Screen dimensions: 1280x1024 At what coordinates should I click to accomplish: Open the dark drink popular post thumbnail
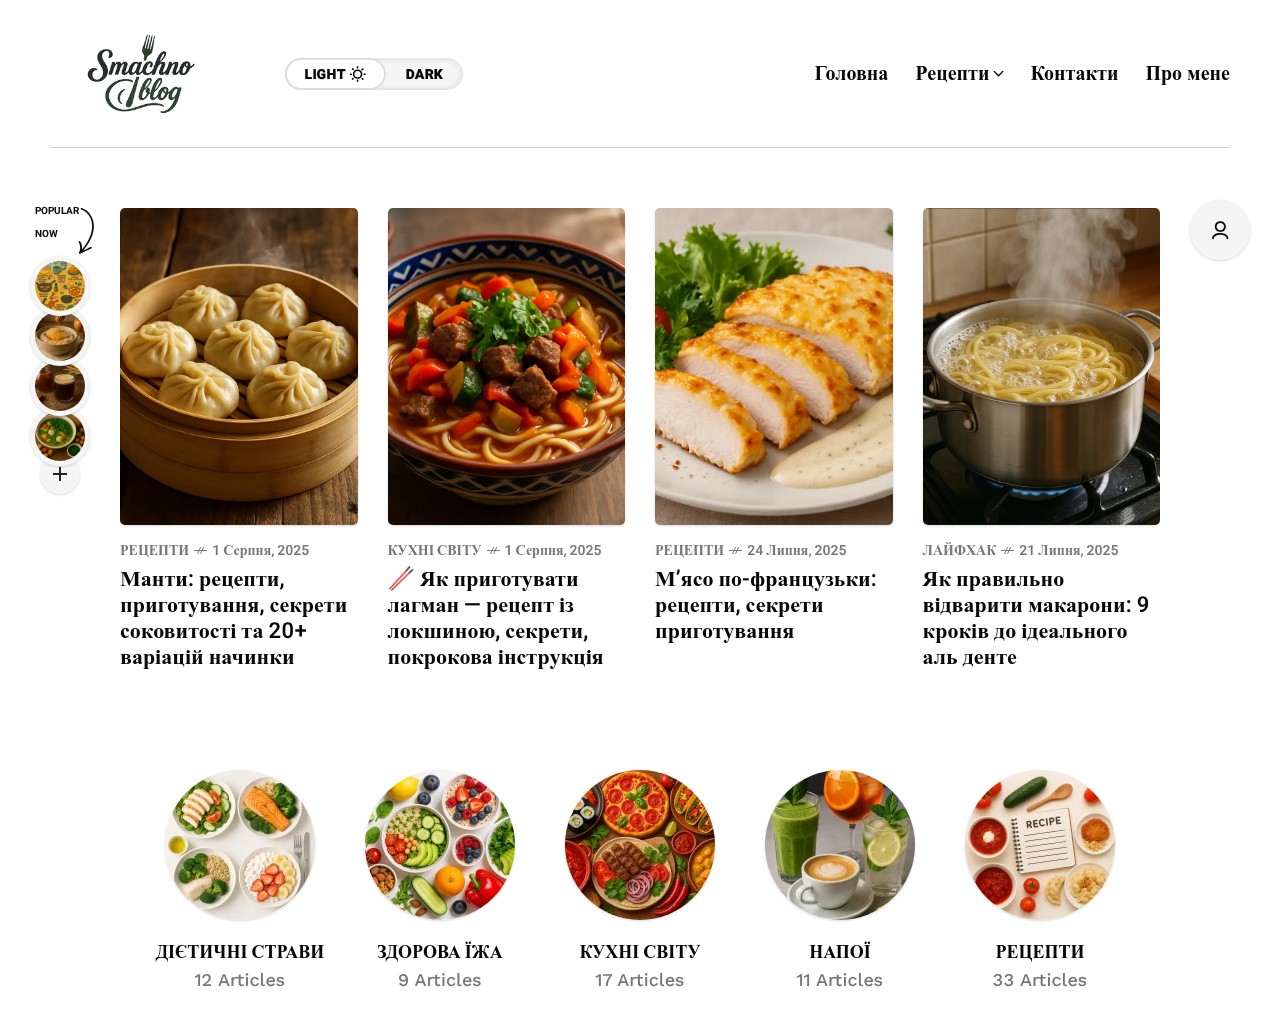(x=60, y=386)
